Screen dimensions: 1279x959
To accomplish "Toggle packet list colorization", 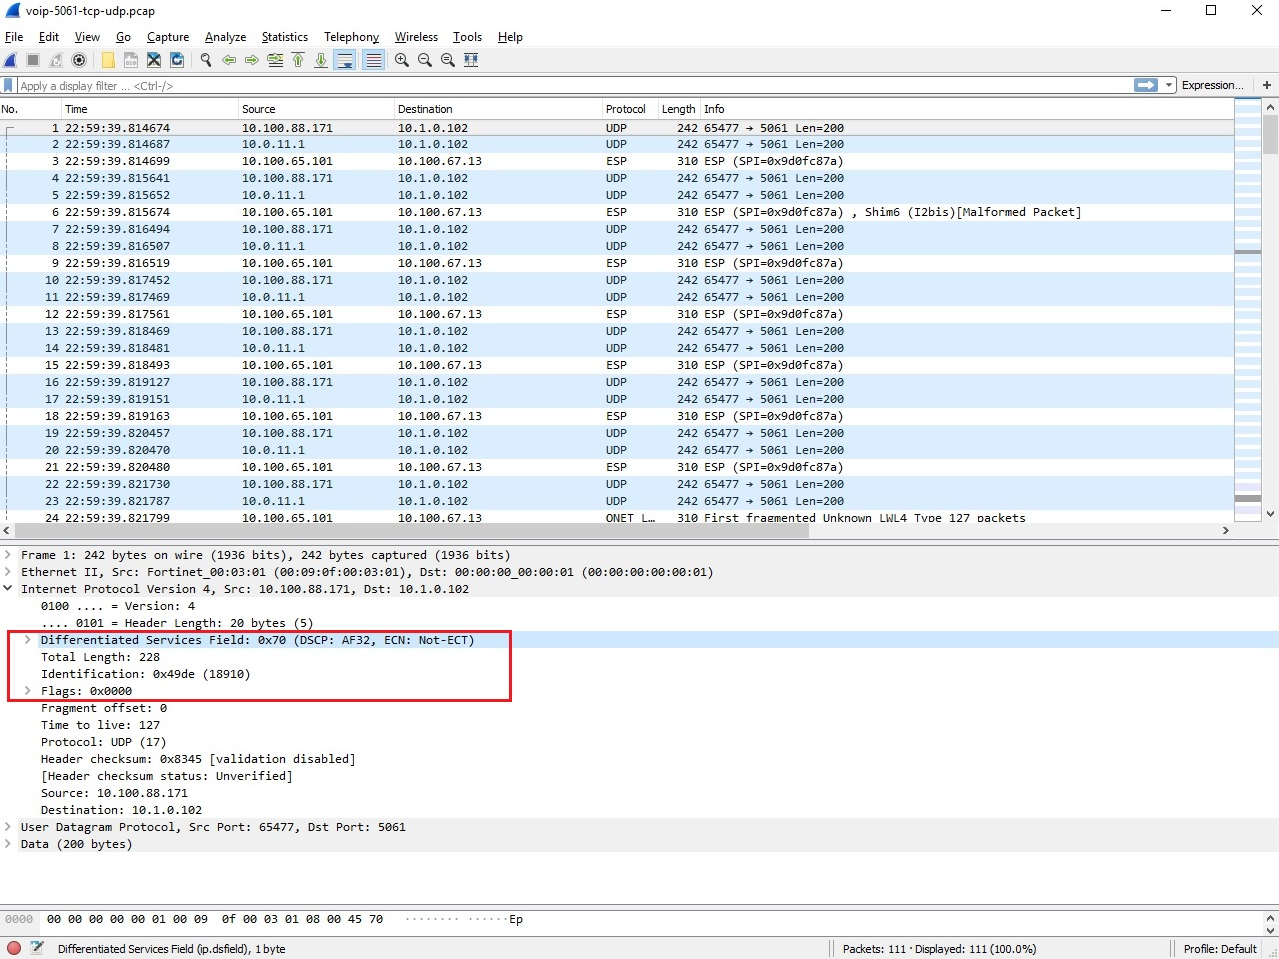I will coord(373,60).
